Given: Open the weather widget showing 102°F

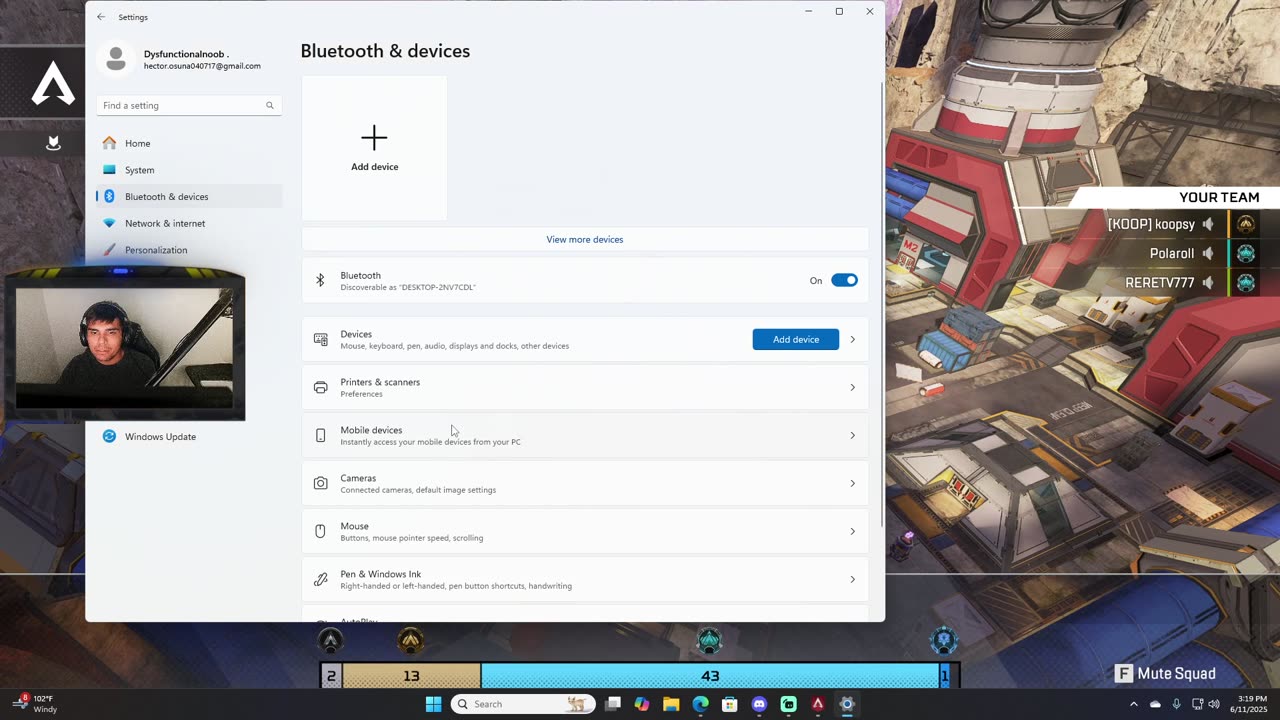Looking at the screenshot, I should point(36,704).
